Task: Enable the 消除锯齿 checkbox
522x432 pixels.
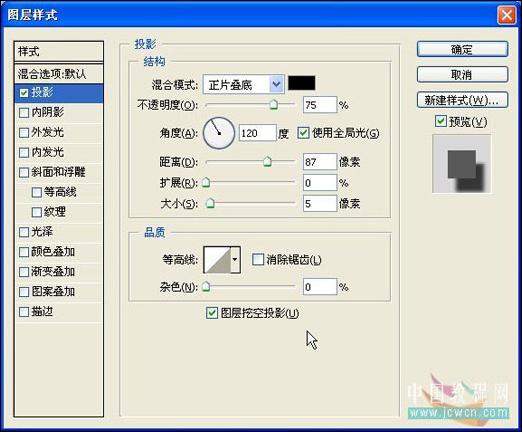Action: (x=258, y=259)
